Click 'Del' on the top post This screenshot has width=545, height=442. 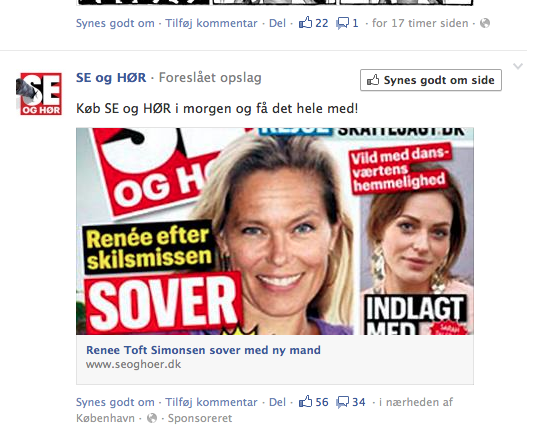(x=277, y=23)
